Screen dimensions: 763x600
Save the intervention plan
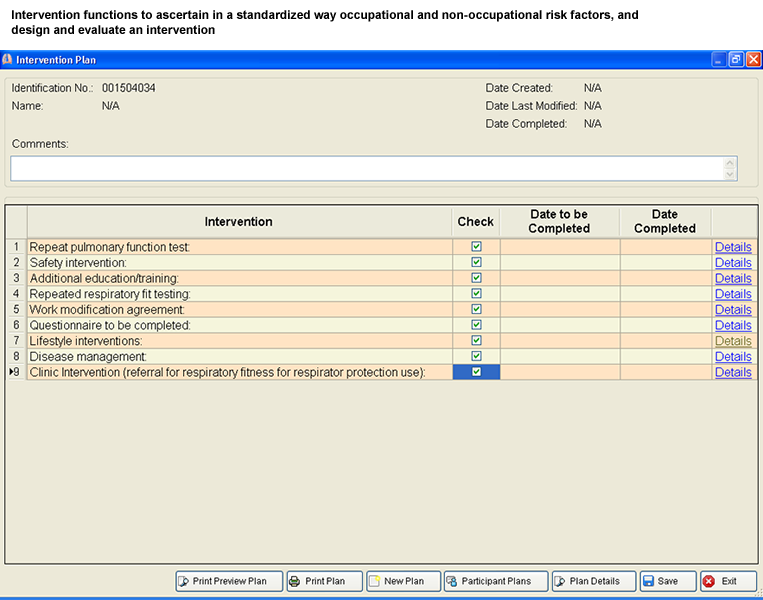[665, 581]
